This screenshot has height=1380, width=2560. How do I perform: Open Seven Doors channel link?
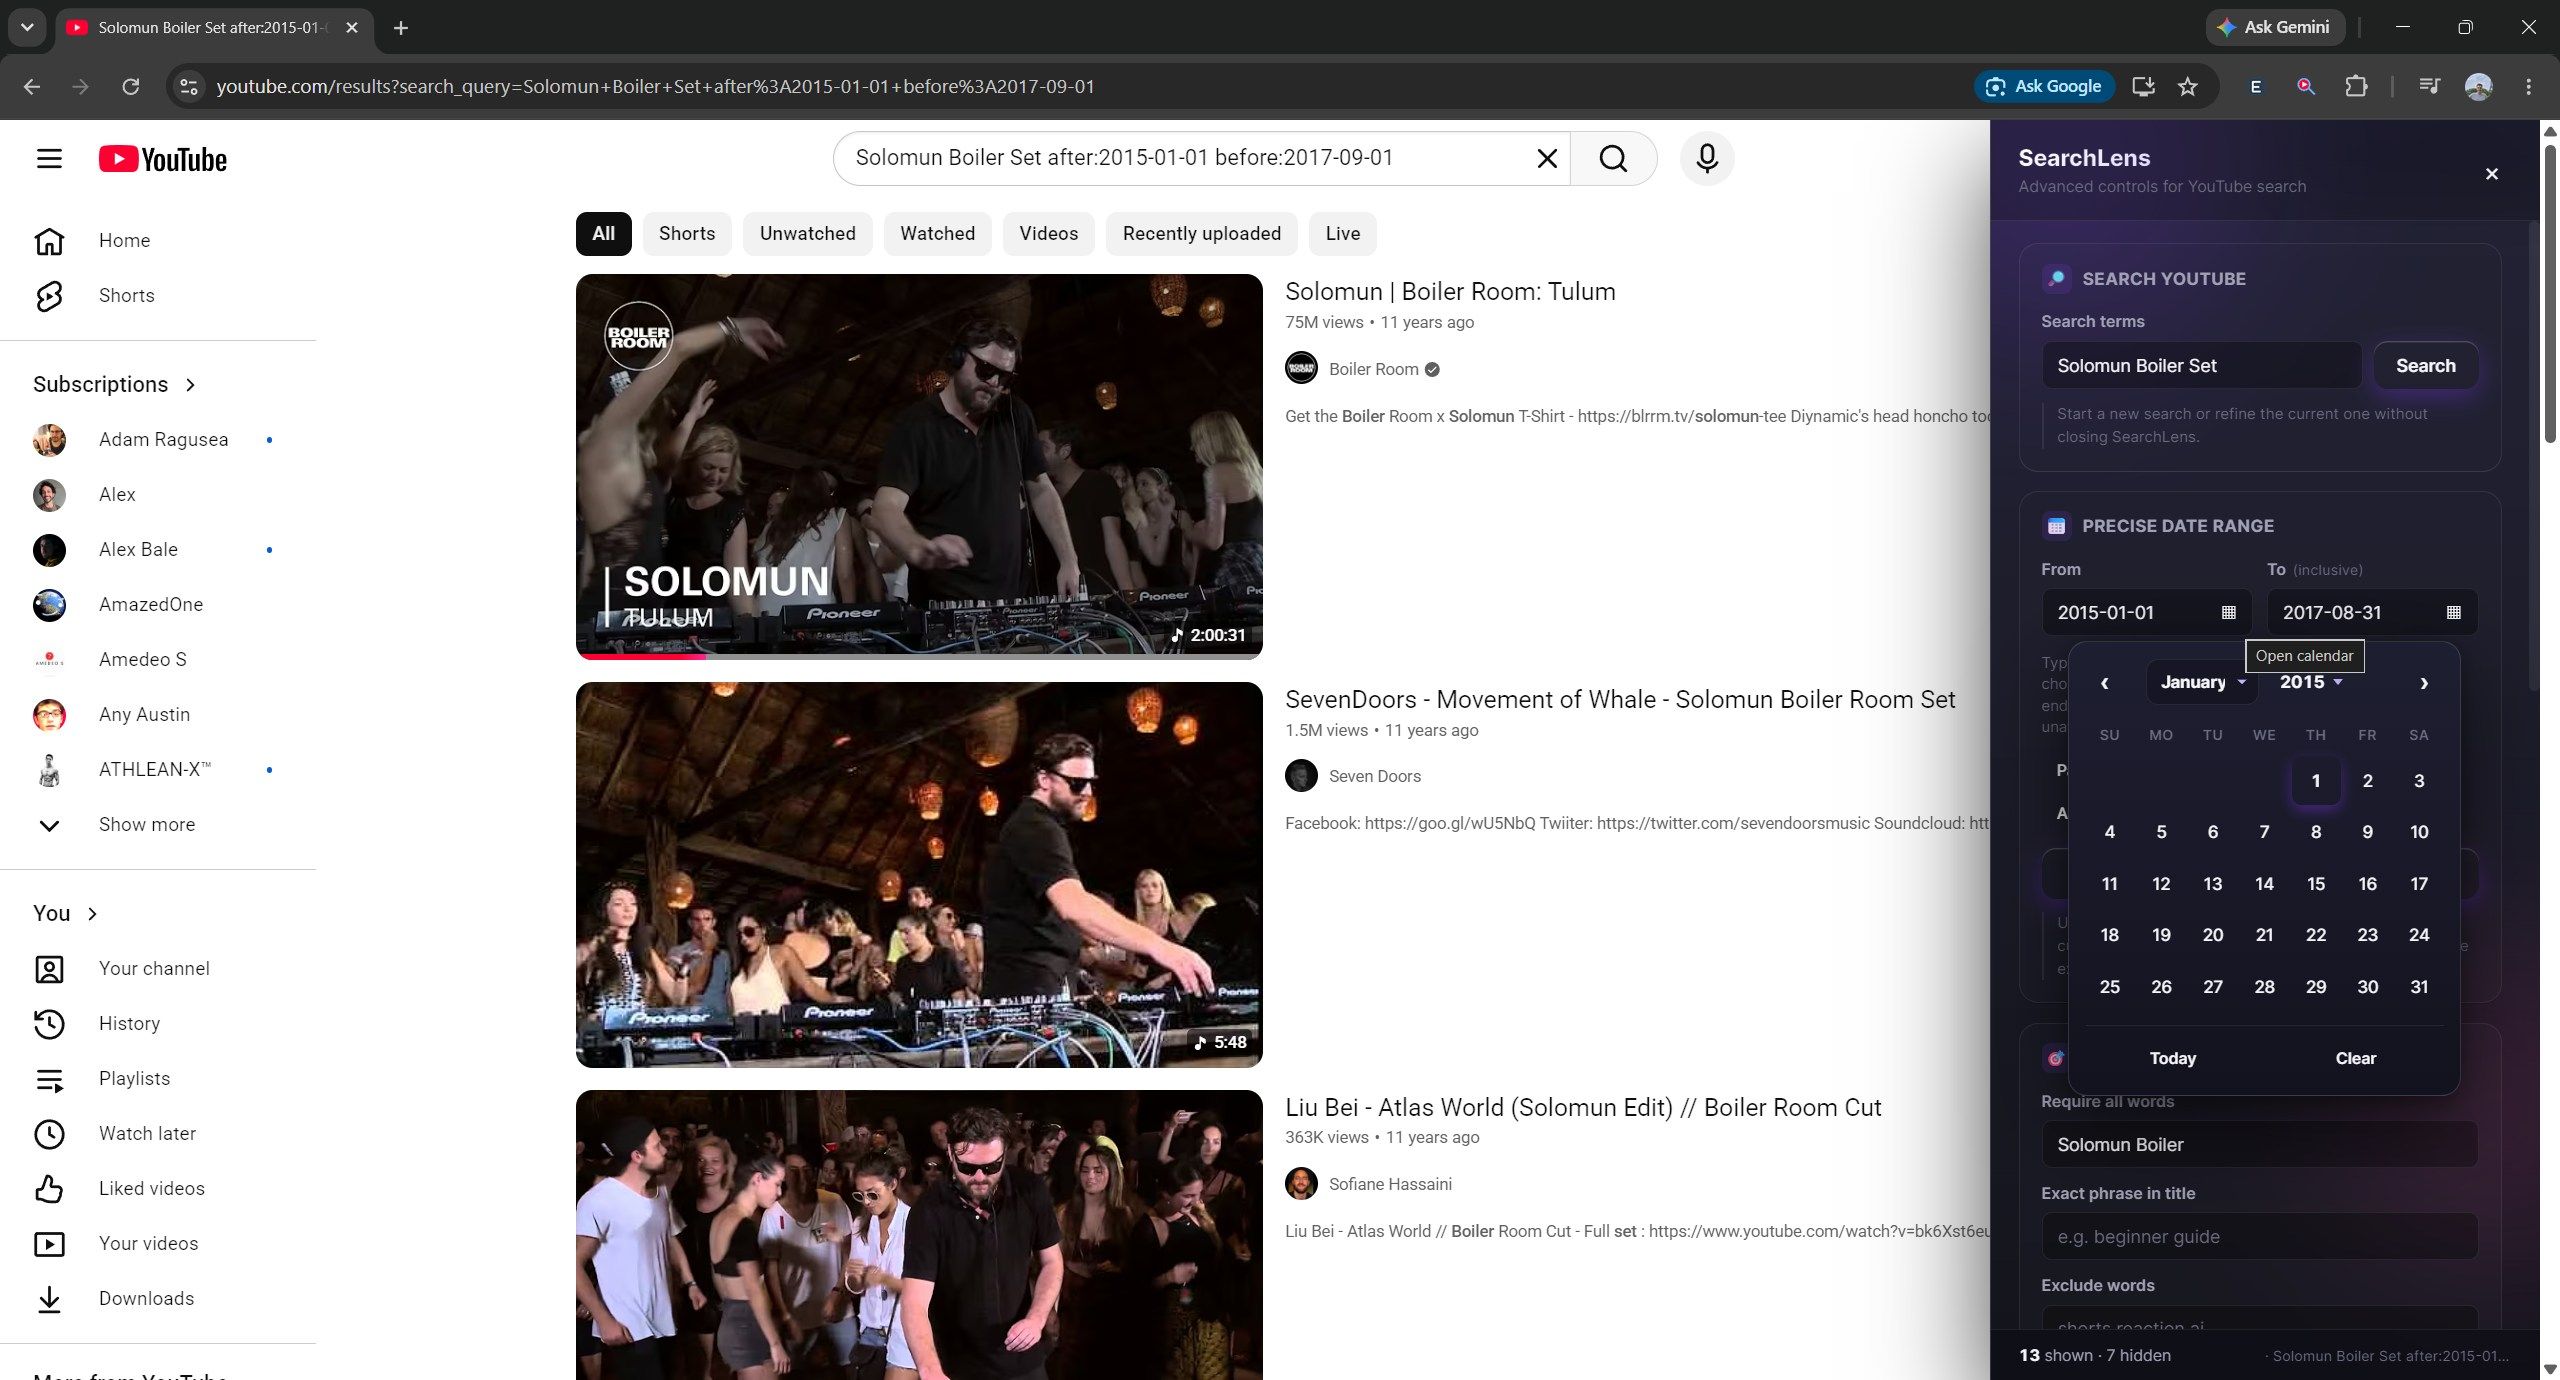click(x=1375, y=776)
